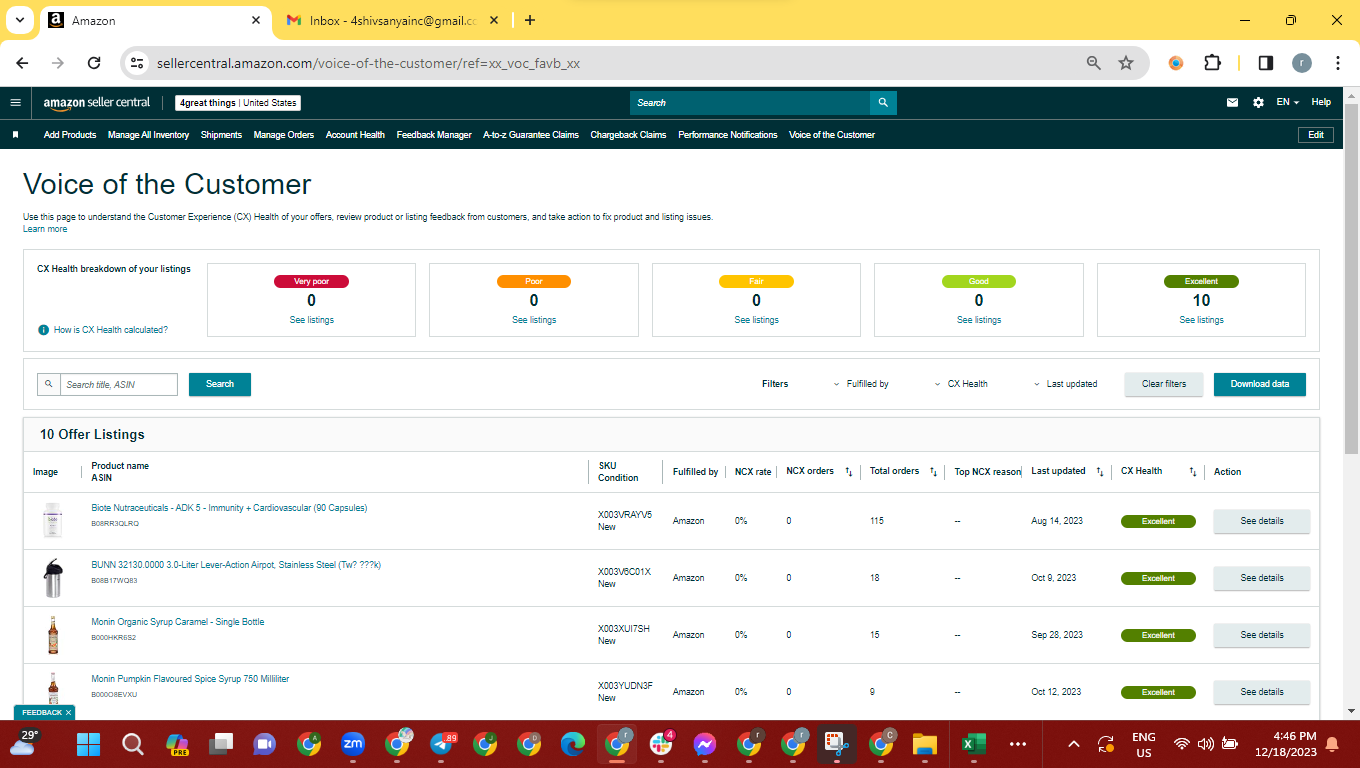1360x768 pixels.
Task: Open the messages envelope icon
Action: (x=1233, y=102)
